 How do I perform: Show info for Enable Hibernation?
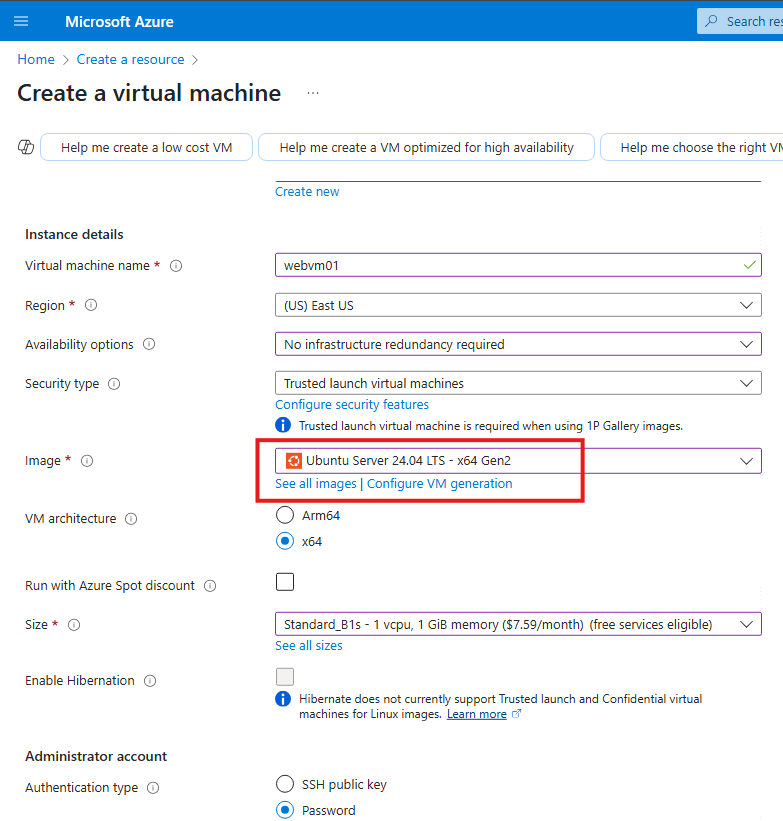150,681
